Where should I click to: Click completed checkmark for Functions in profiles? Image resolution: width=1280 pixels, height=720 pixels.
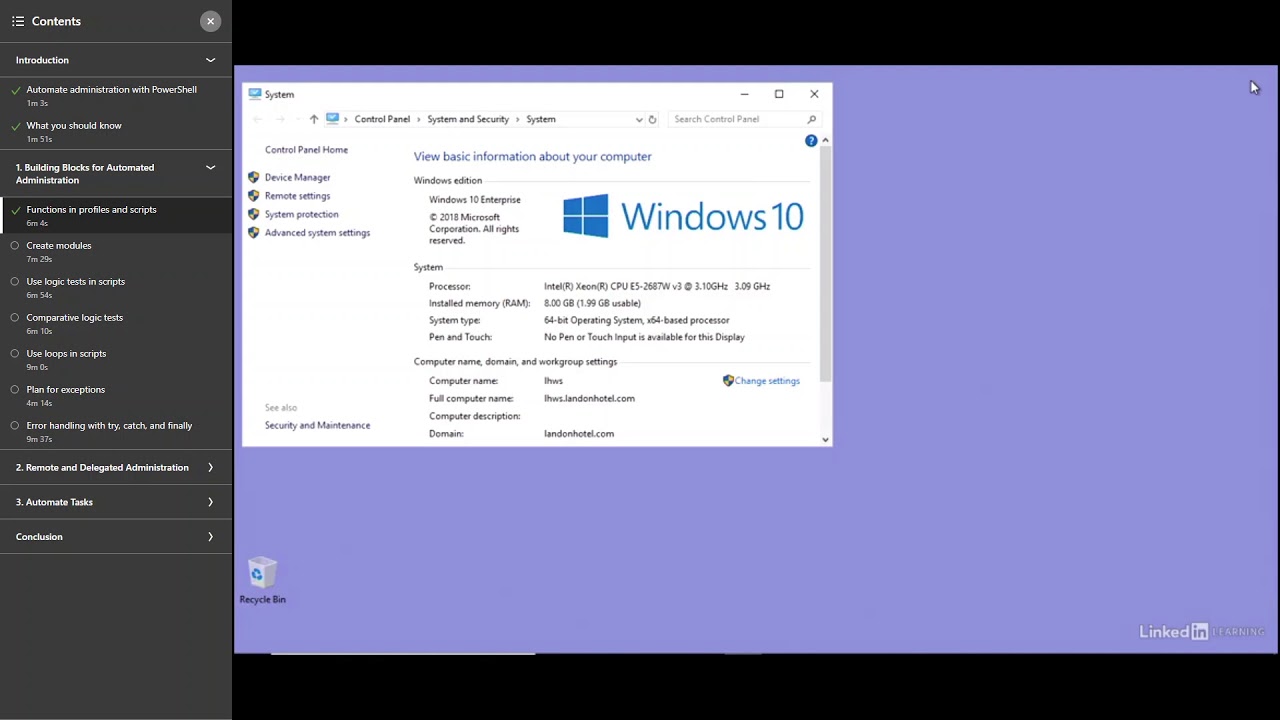pyautogui.click(x=16, y=210)
